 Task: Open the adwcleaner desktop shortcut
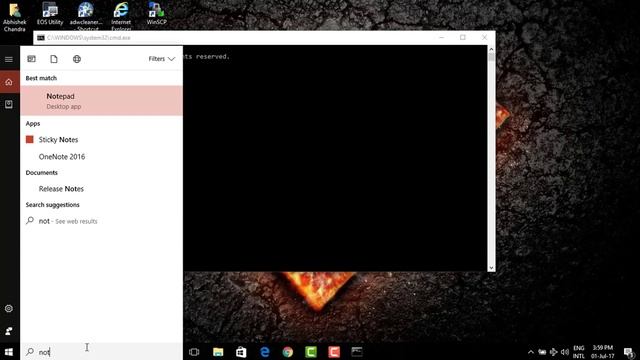(x=86, y=16)
